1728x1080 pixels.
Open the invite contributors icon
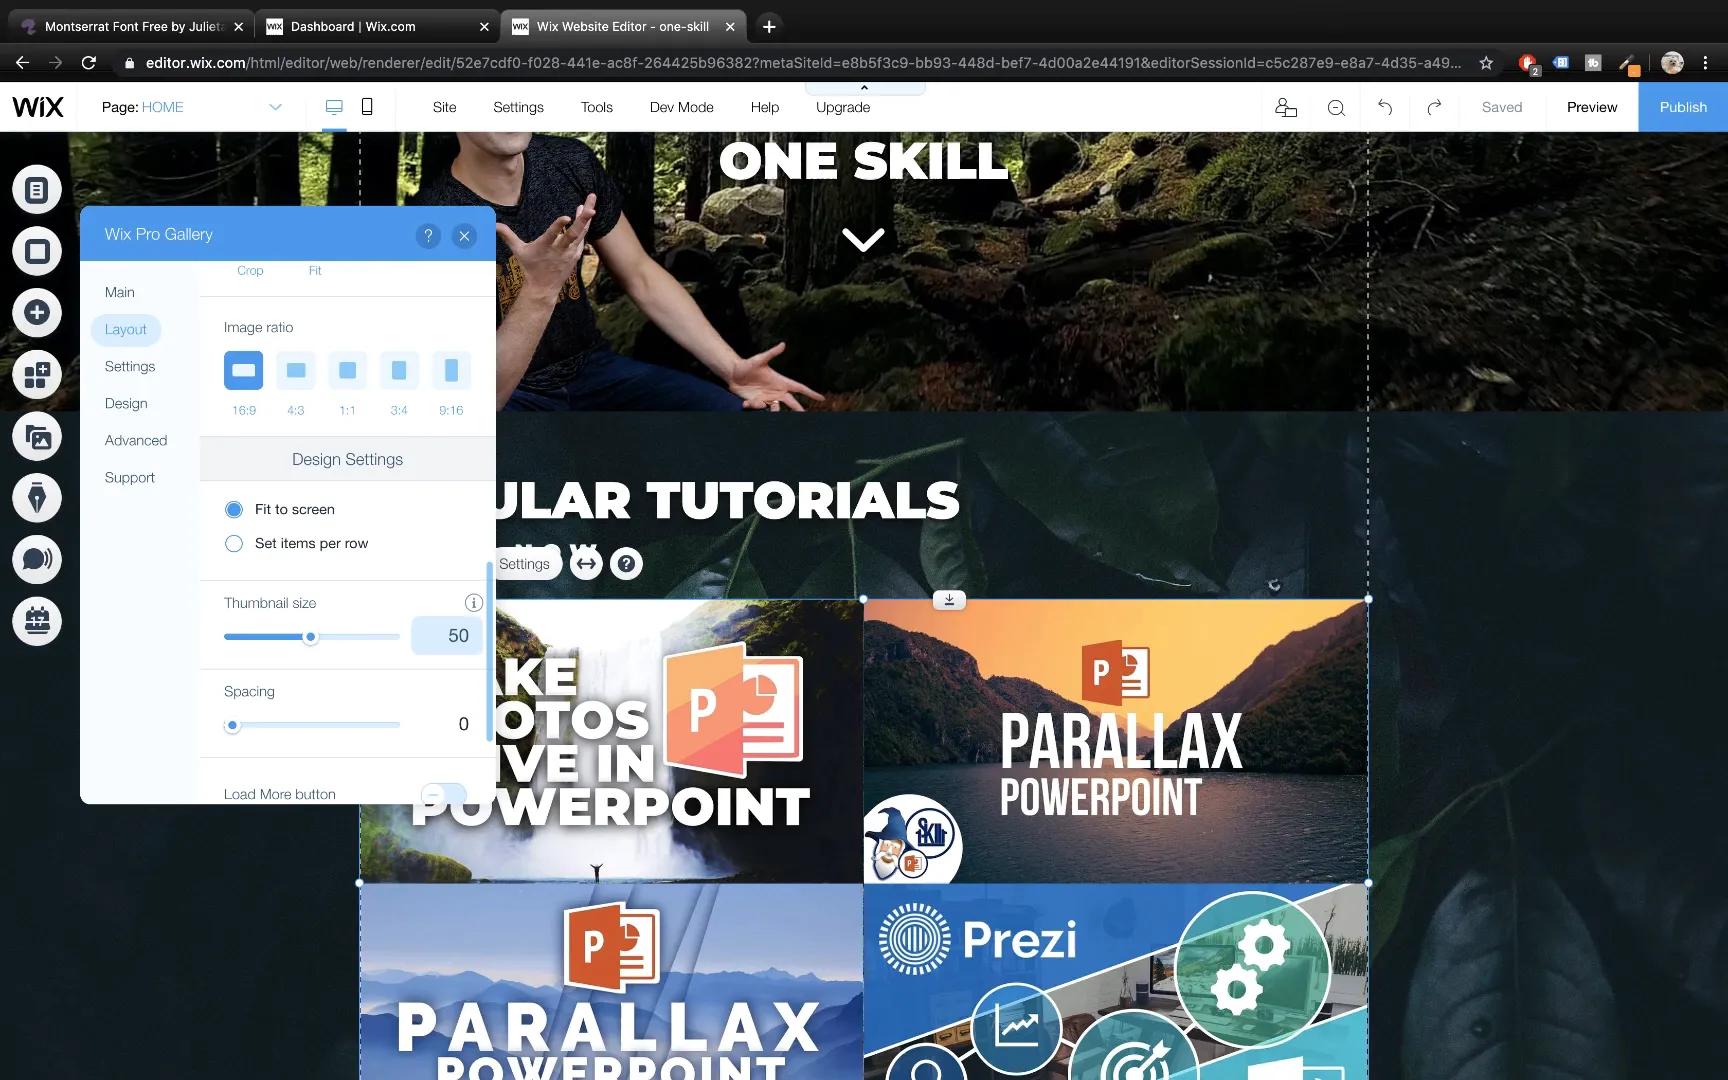[1286, 107]
